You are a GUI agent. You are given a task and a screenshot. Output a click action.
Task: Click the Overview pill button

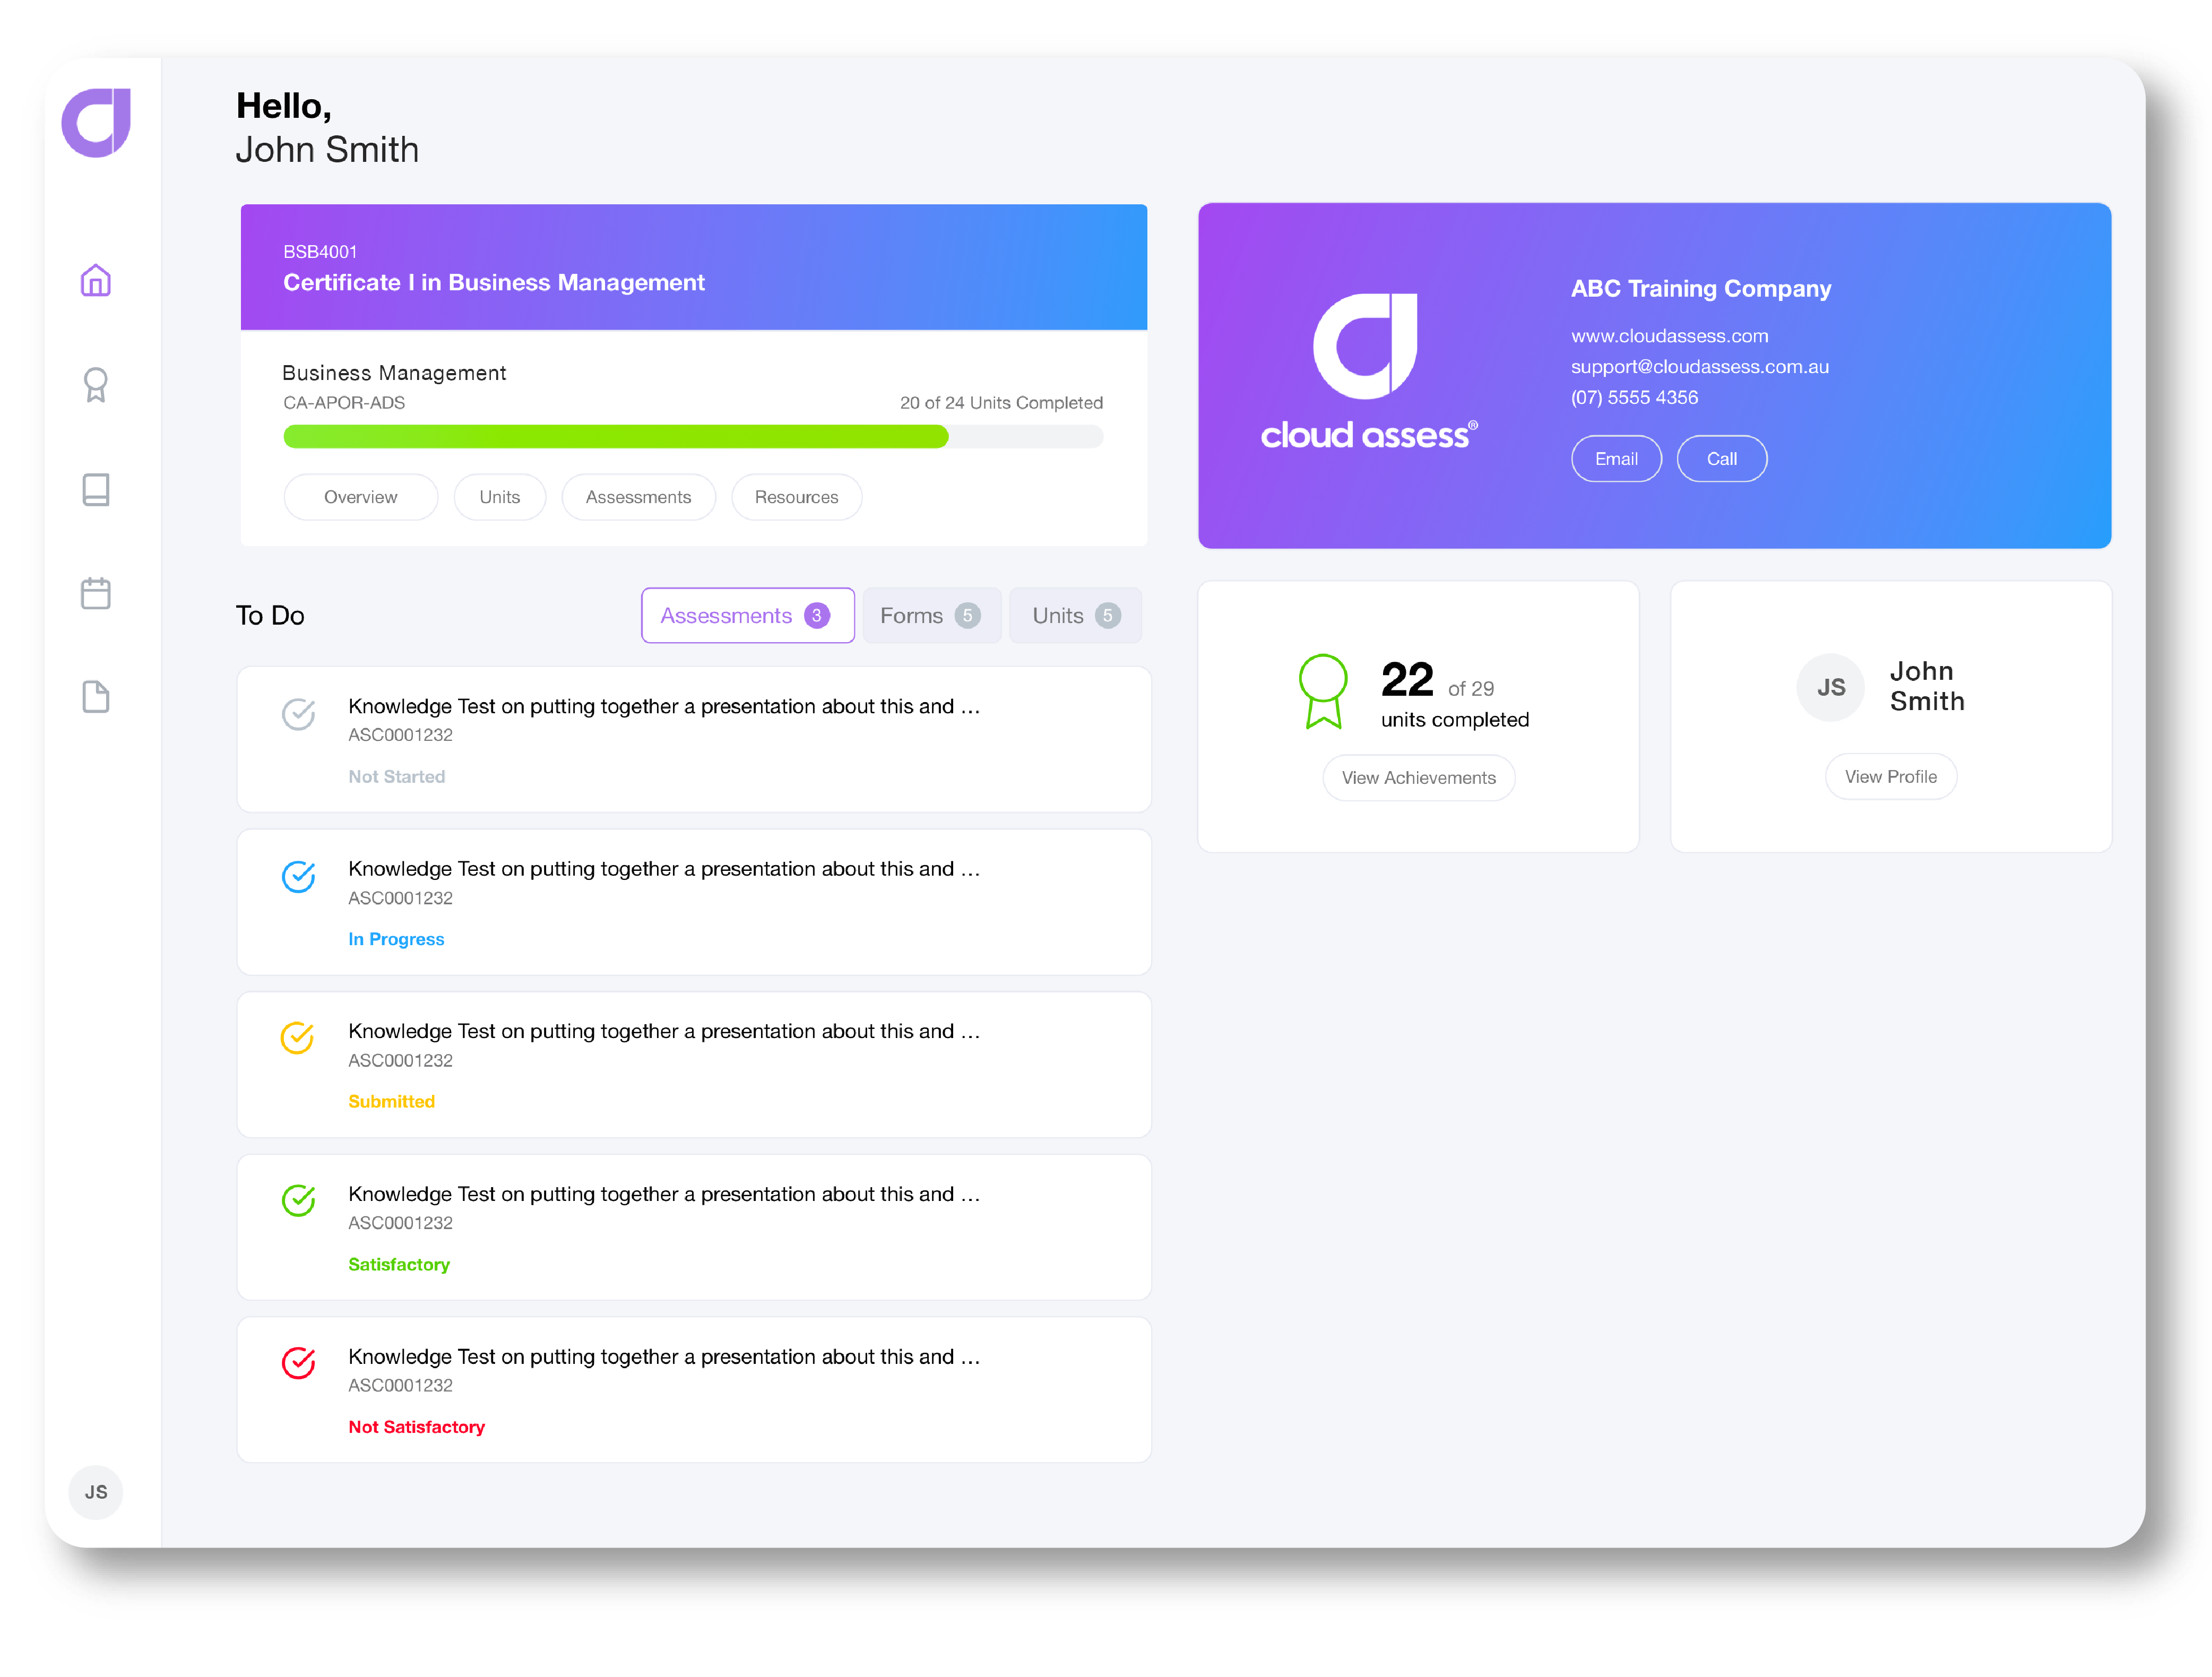tap(360, 497)
